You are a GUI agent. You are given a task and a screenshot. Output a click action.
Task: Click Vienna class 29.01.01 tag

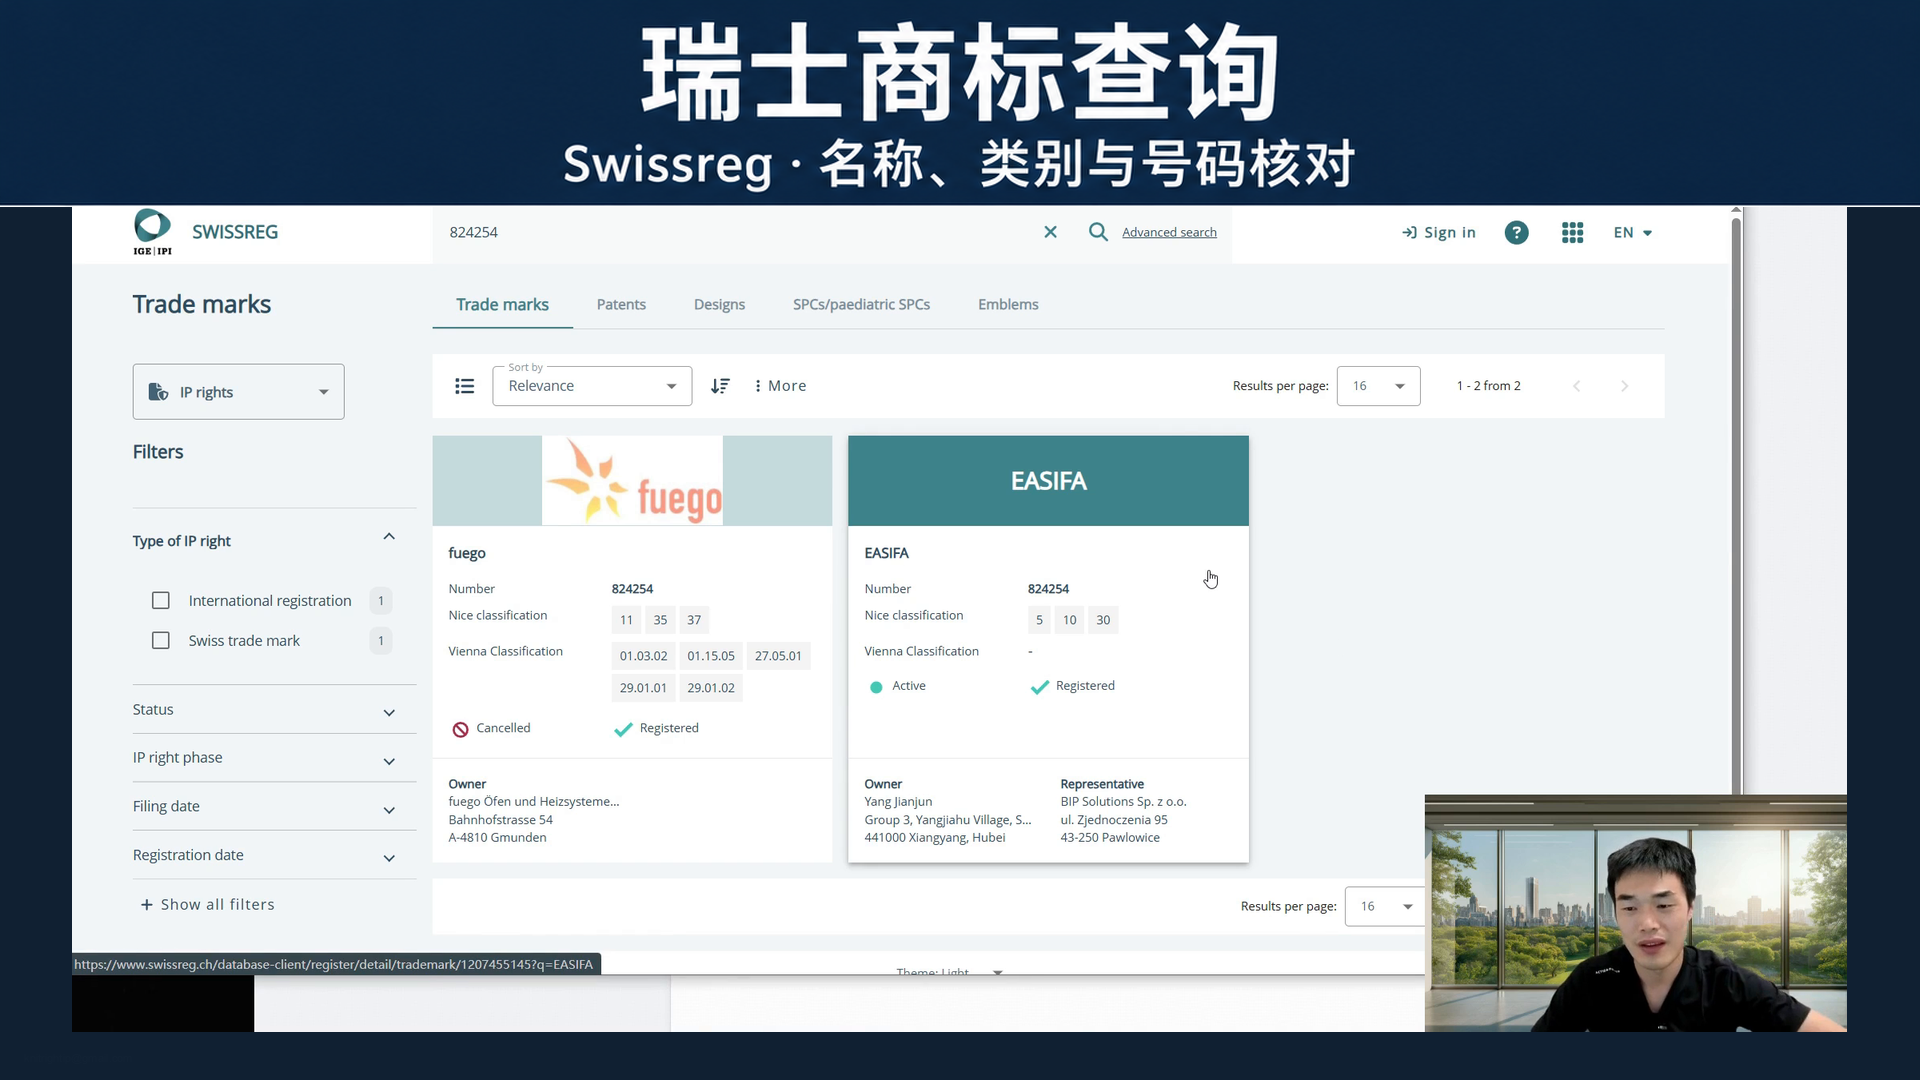pyautogui.click(x=643, y=688)
